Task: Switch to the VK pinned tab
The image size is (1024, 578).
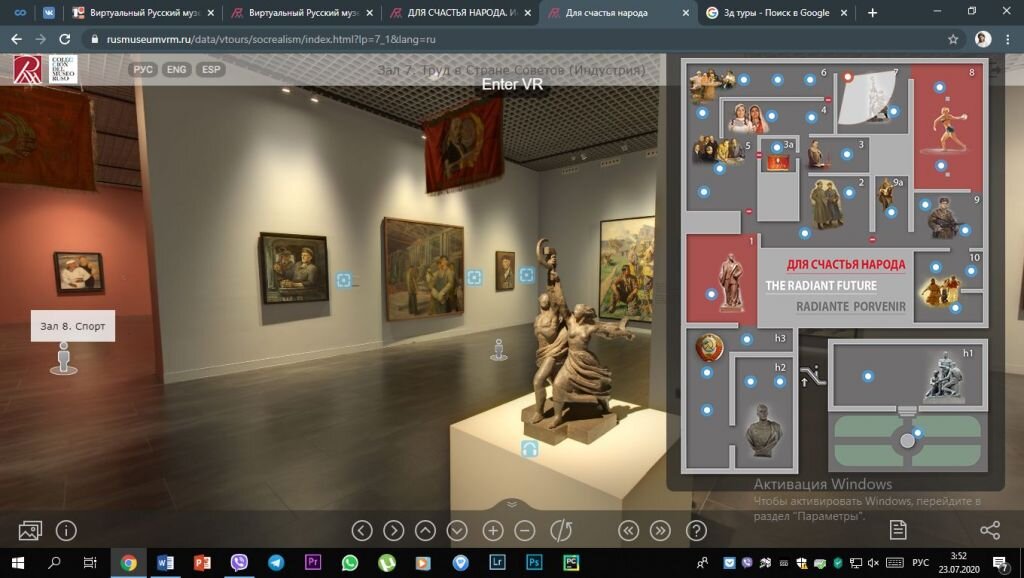Action: [49, 12]
